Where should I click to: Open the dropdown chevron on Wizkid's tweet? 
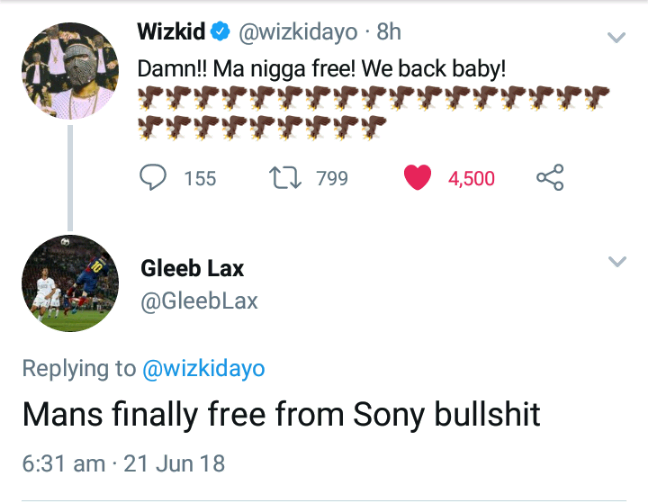(x=617, y=38)
